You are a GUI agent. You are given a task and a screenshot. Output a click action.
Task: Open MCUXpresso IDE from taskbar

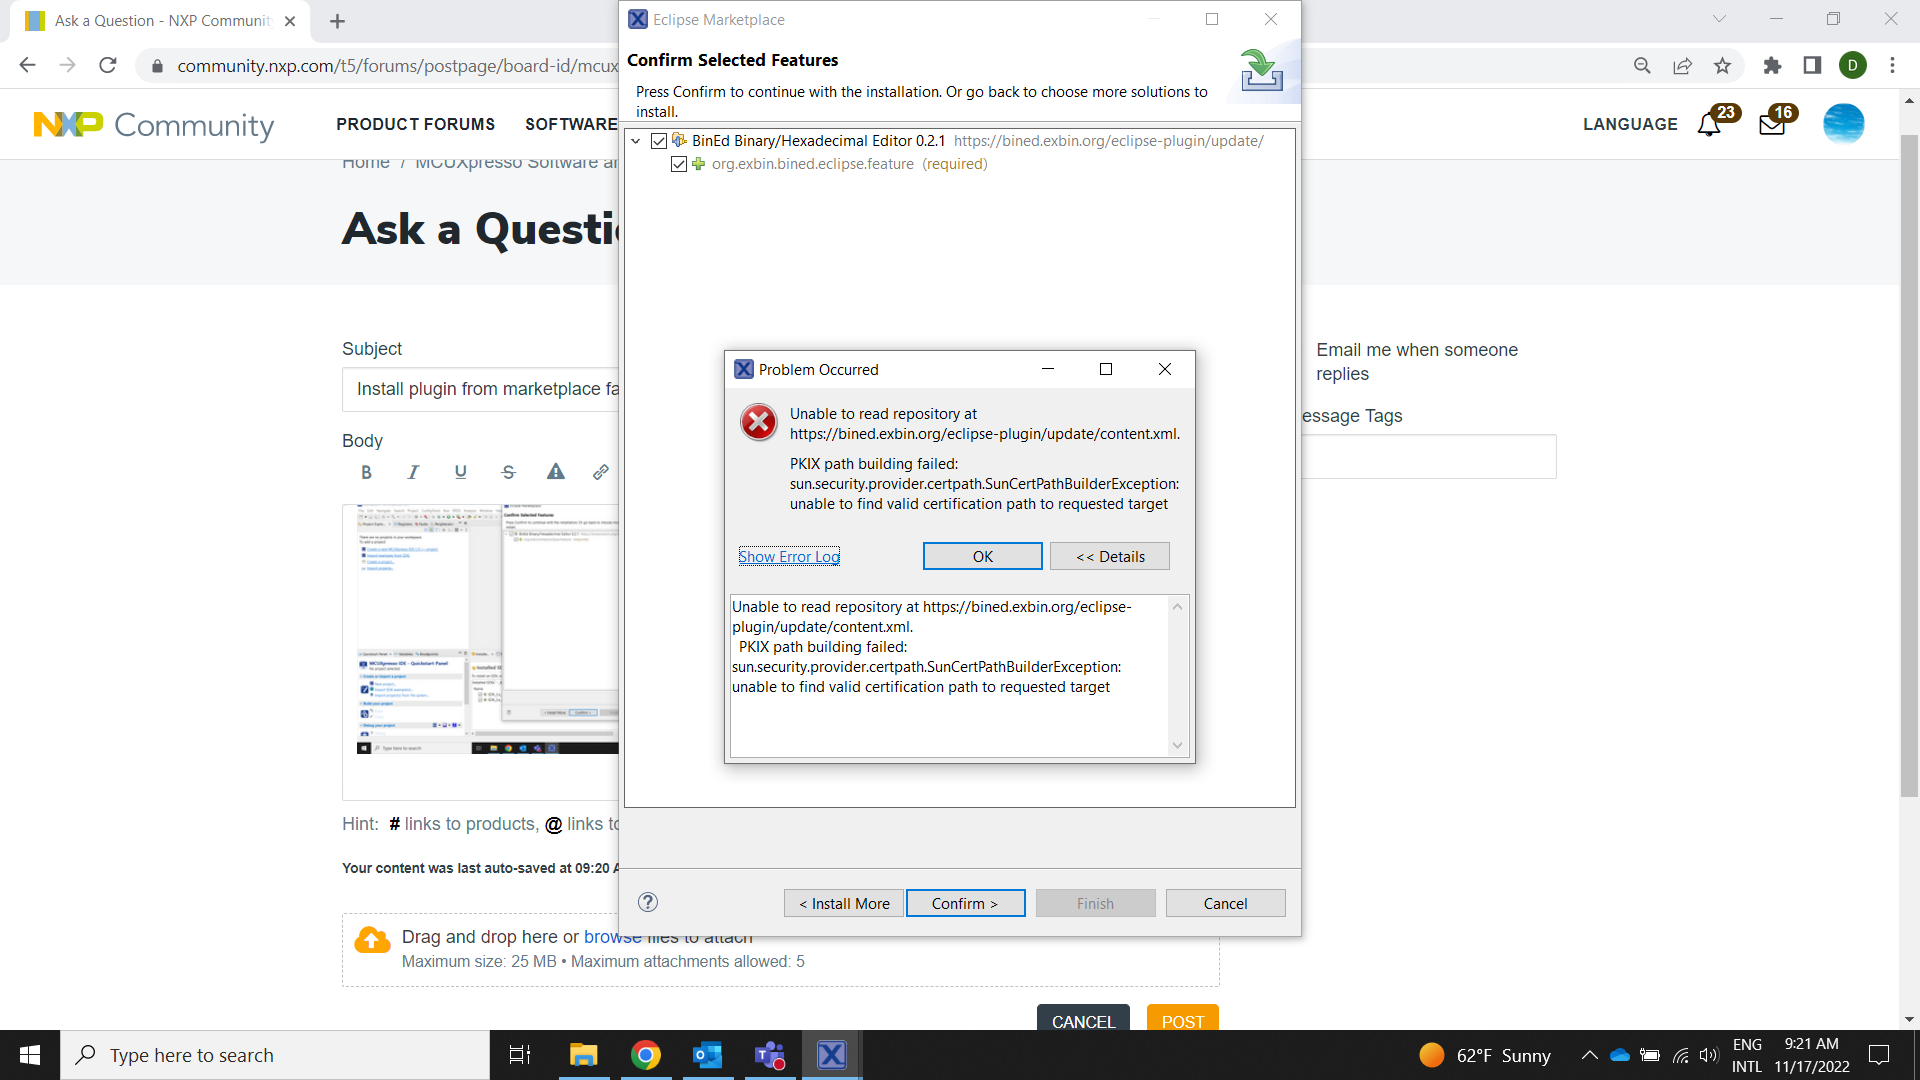831,1055
